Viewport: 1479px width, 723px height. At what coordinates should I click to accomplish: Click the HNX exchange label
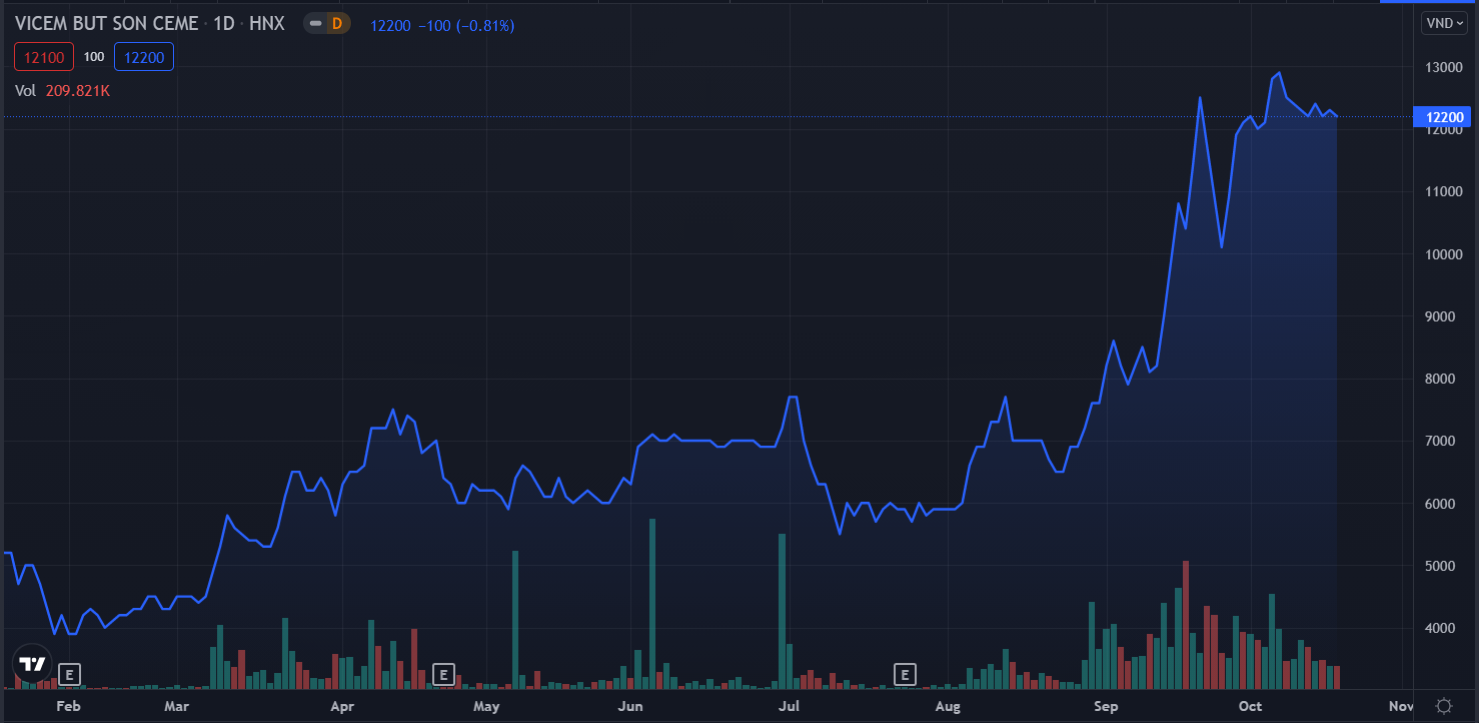267,24
